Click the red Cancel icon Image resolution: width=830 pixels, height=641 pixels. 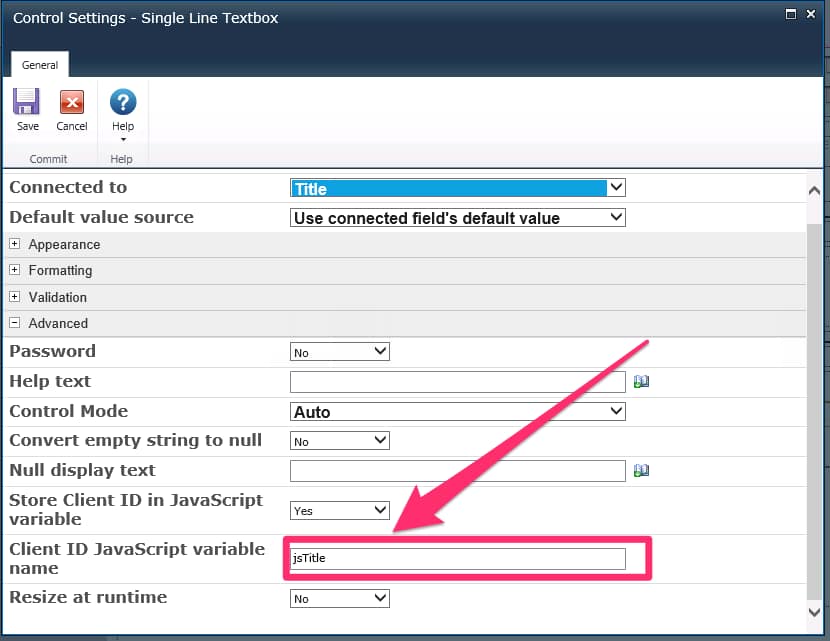point(71,105)
